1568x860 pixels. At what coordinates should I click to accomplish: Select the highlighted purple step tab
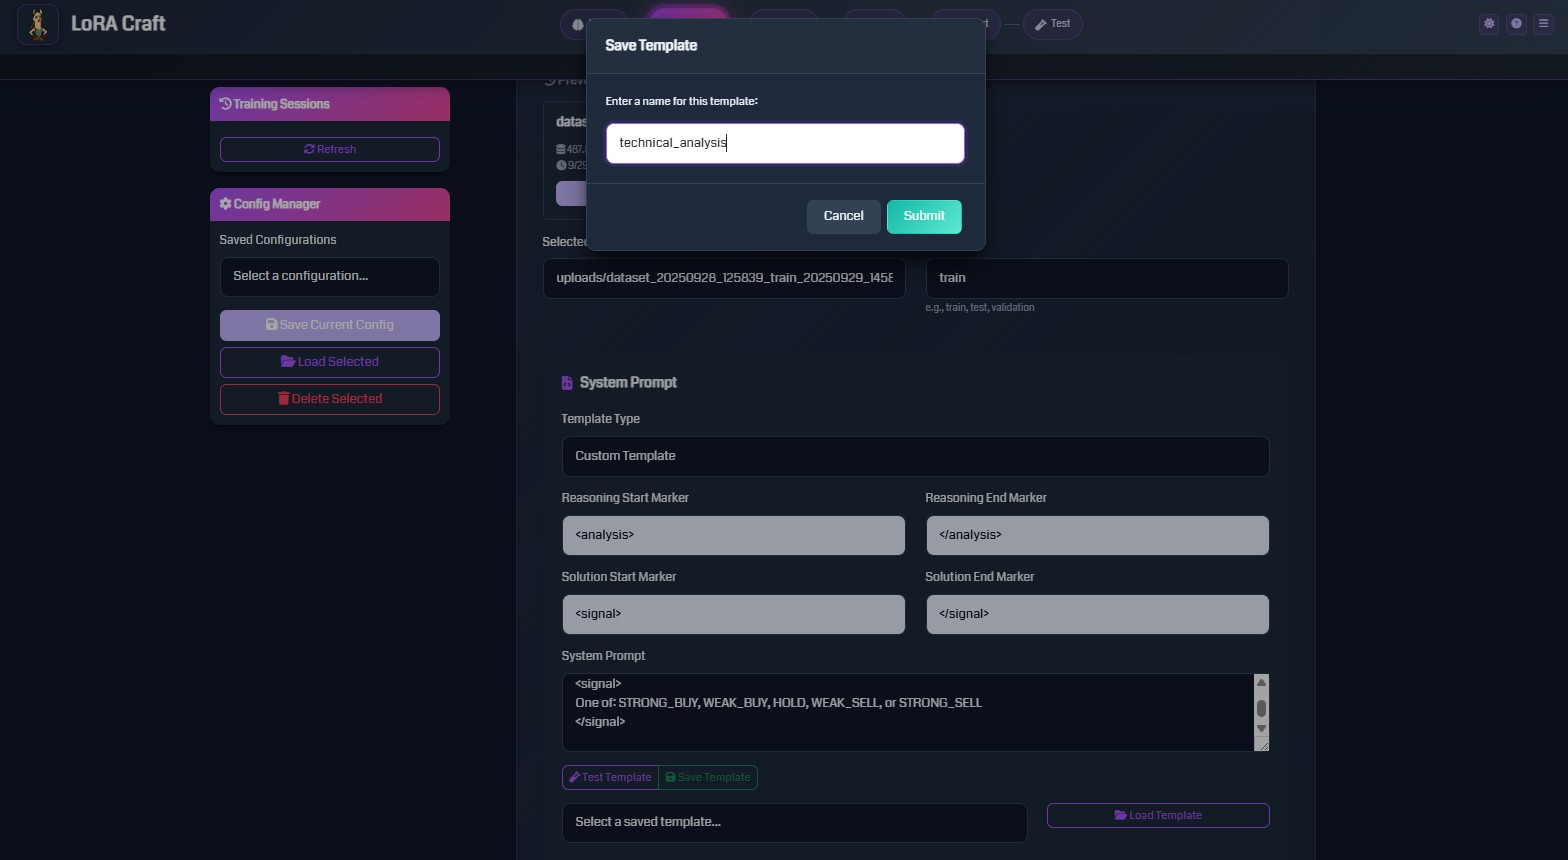(x=688, y=15)
